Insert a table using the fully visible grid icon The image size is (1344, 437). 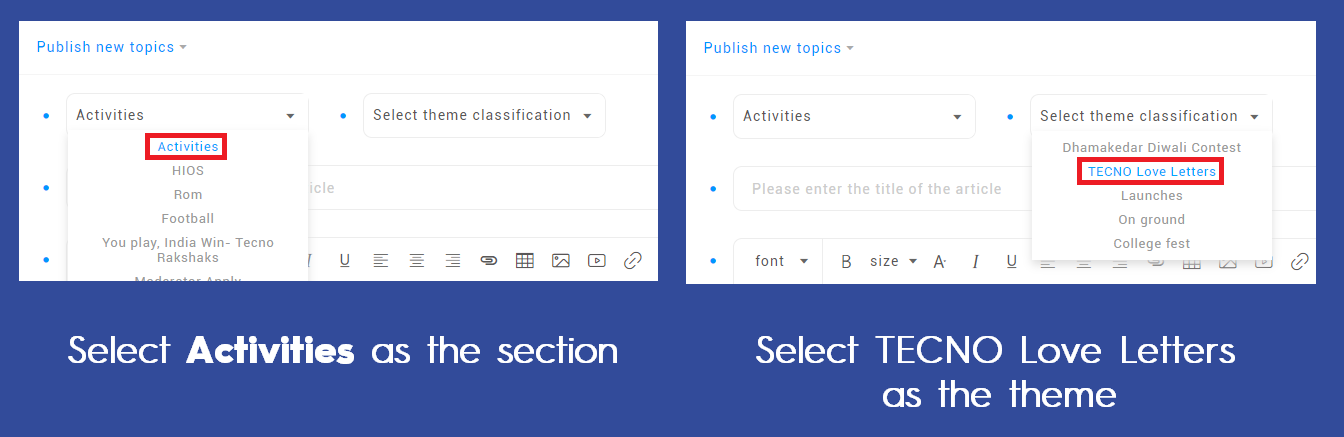coord(525,261)
